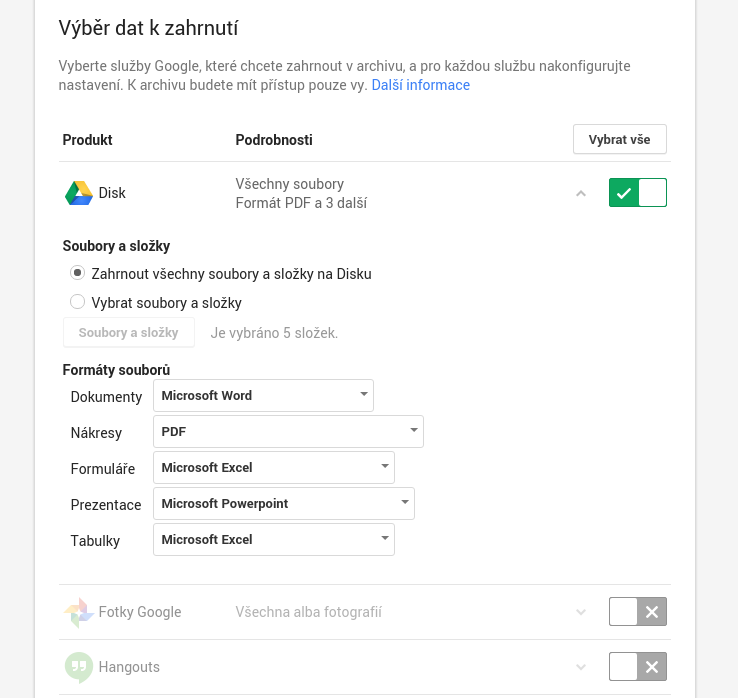Image resolution: width=738 pixels, height=698 pixels.
Task: Click the Hangouts chat bubble icon
Action: pyautogui.click(x=79, y=667)
